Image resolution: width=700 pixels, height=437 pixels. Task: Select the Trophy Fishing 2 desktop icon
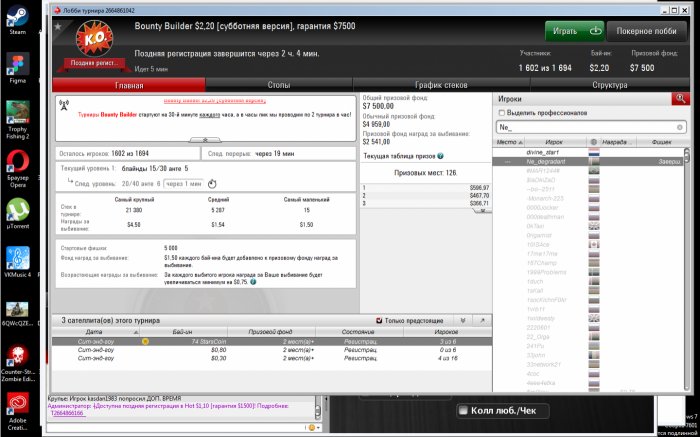17,120
